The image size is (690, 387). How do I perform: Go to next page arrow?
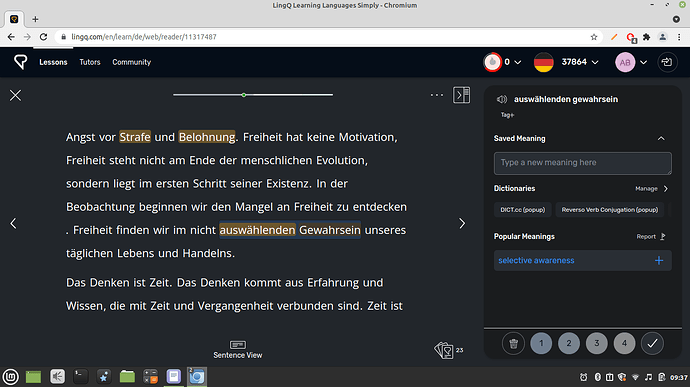pos(462,224)
